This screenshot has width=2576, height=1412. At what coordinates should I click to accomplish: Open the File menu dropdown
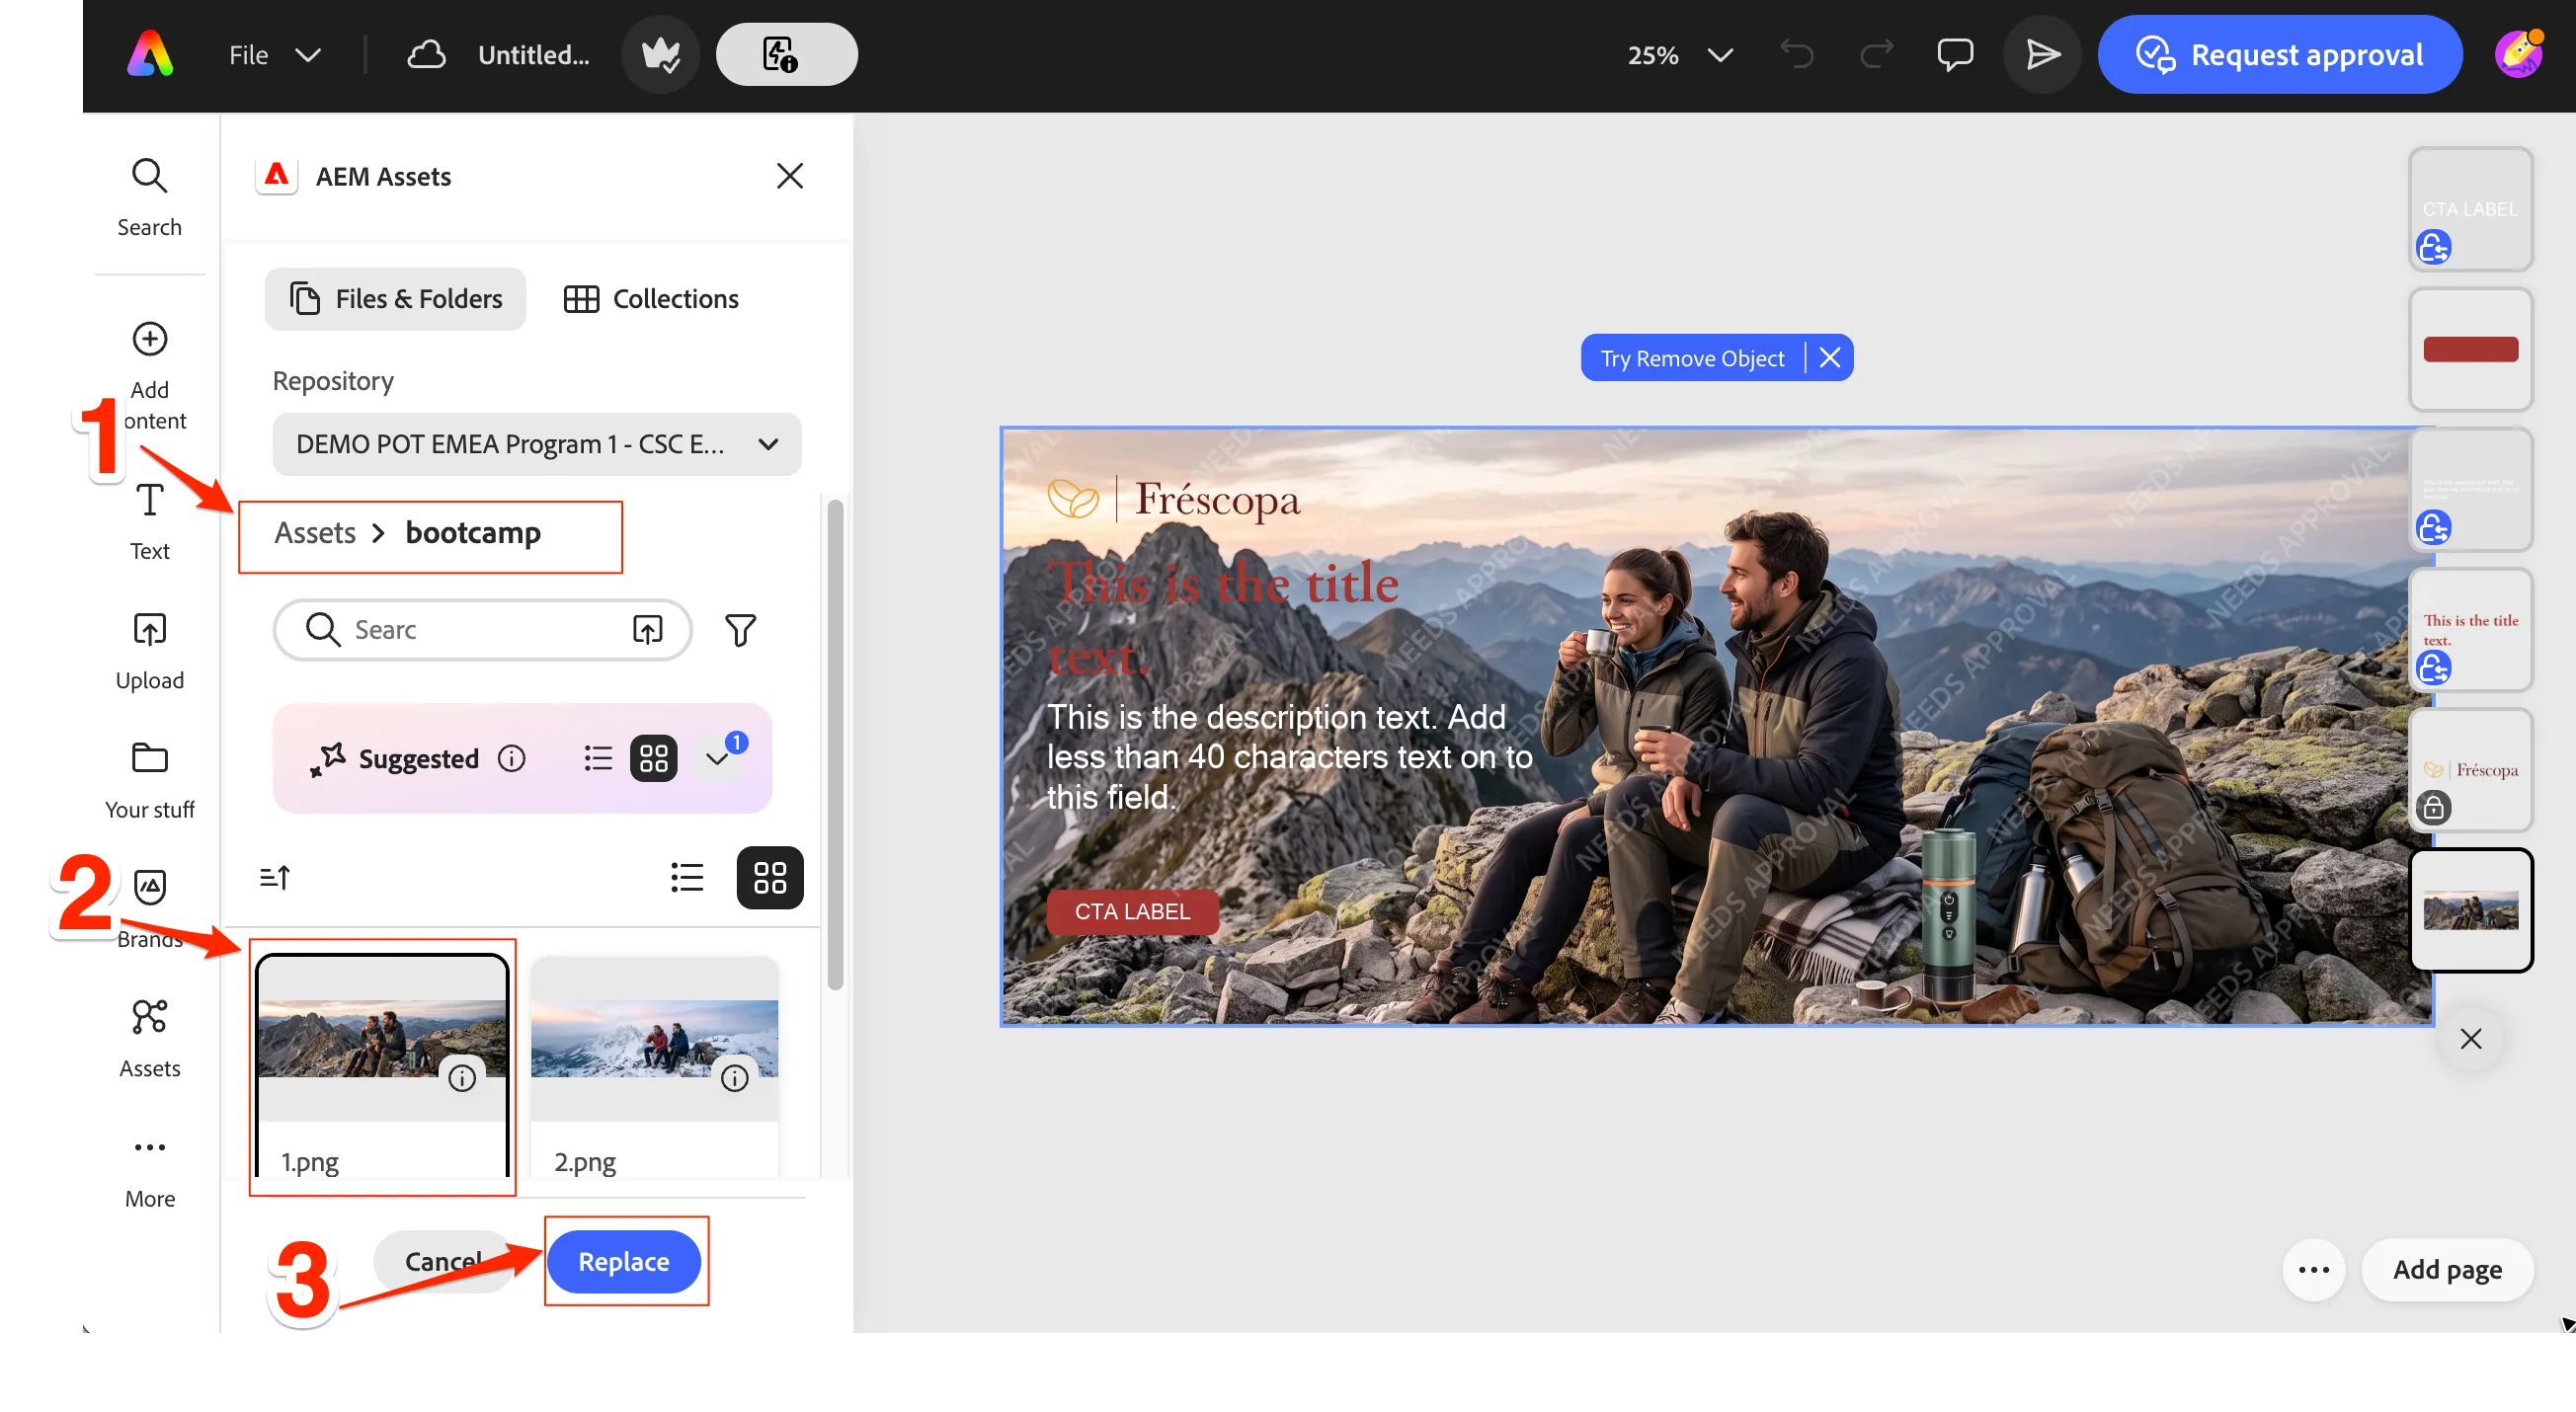[x=273, y=54]
